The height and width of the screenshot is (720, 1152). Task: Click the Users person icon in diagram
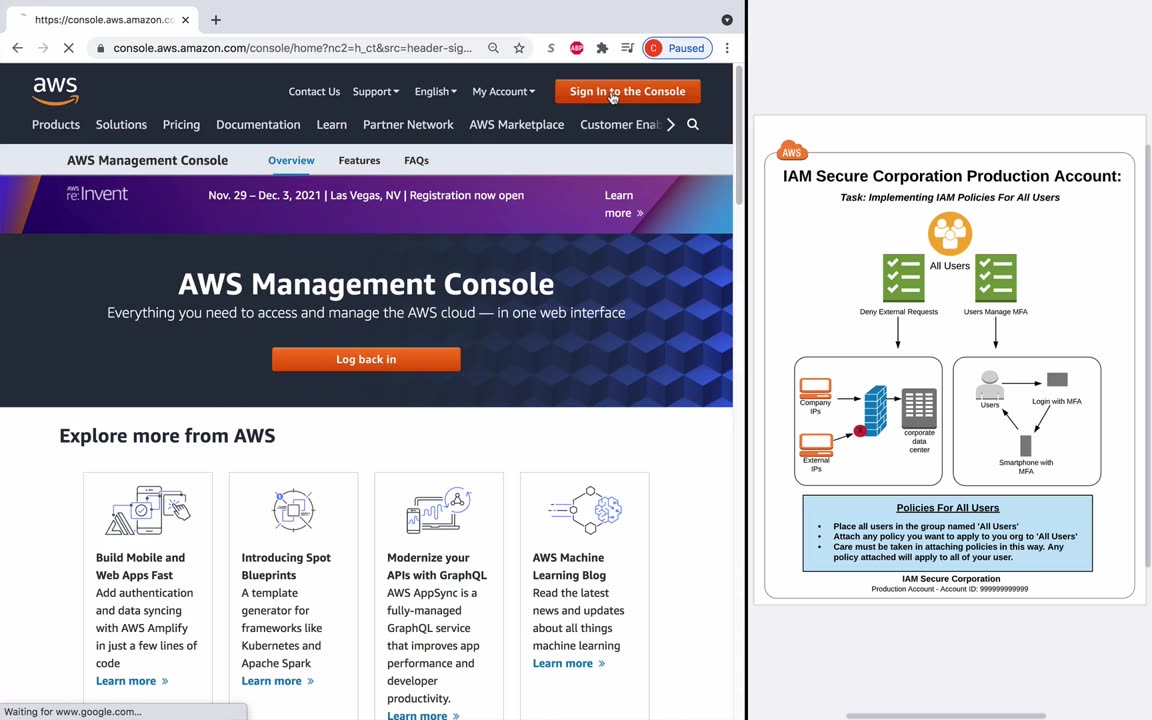point(990,386)
